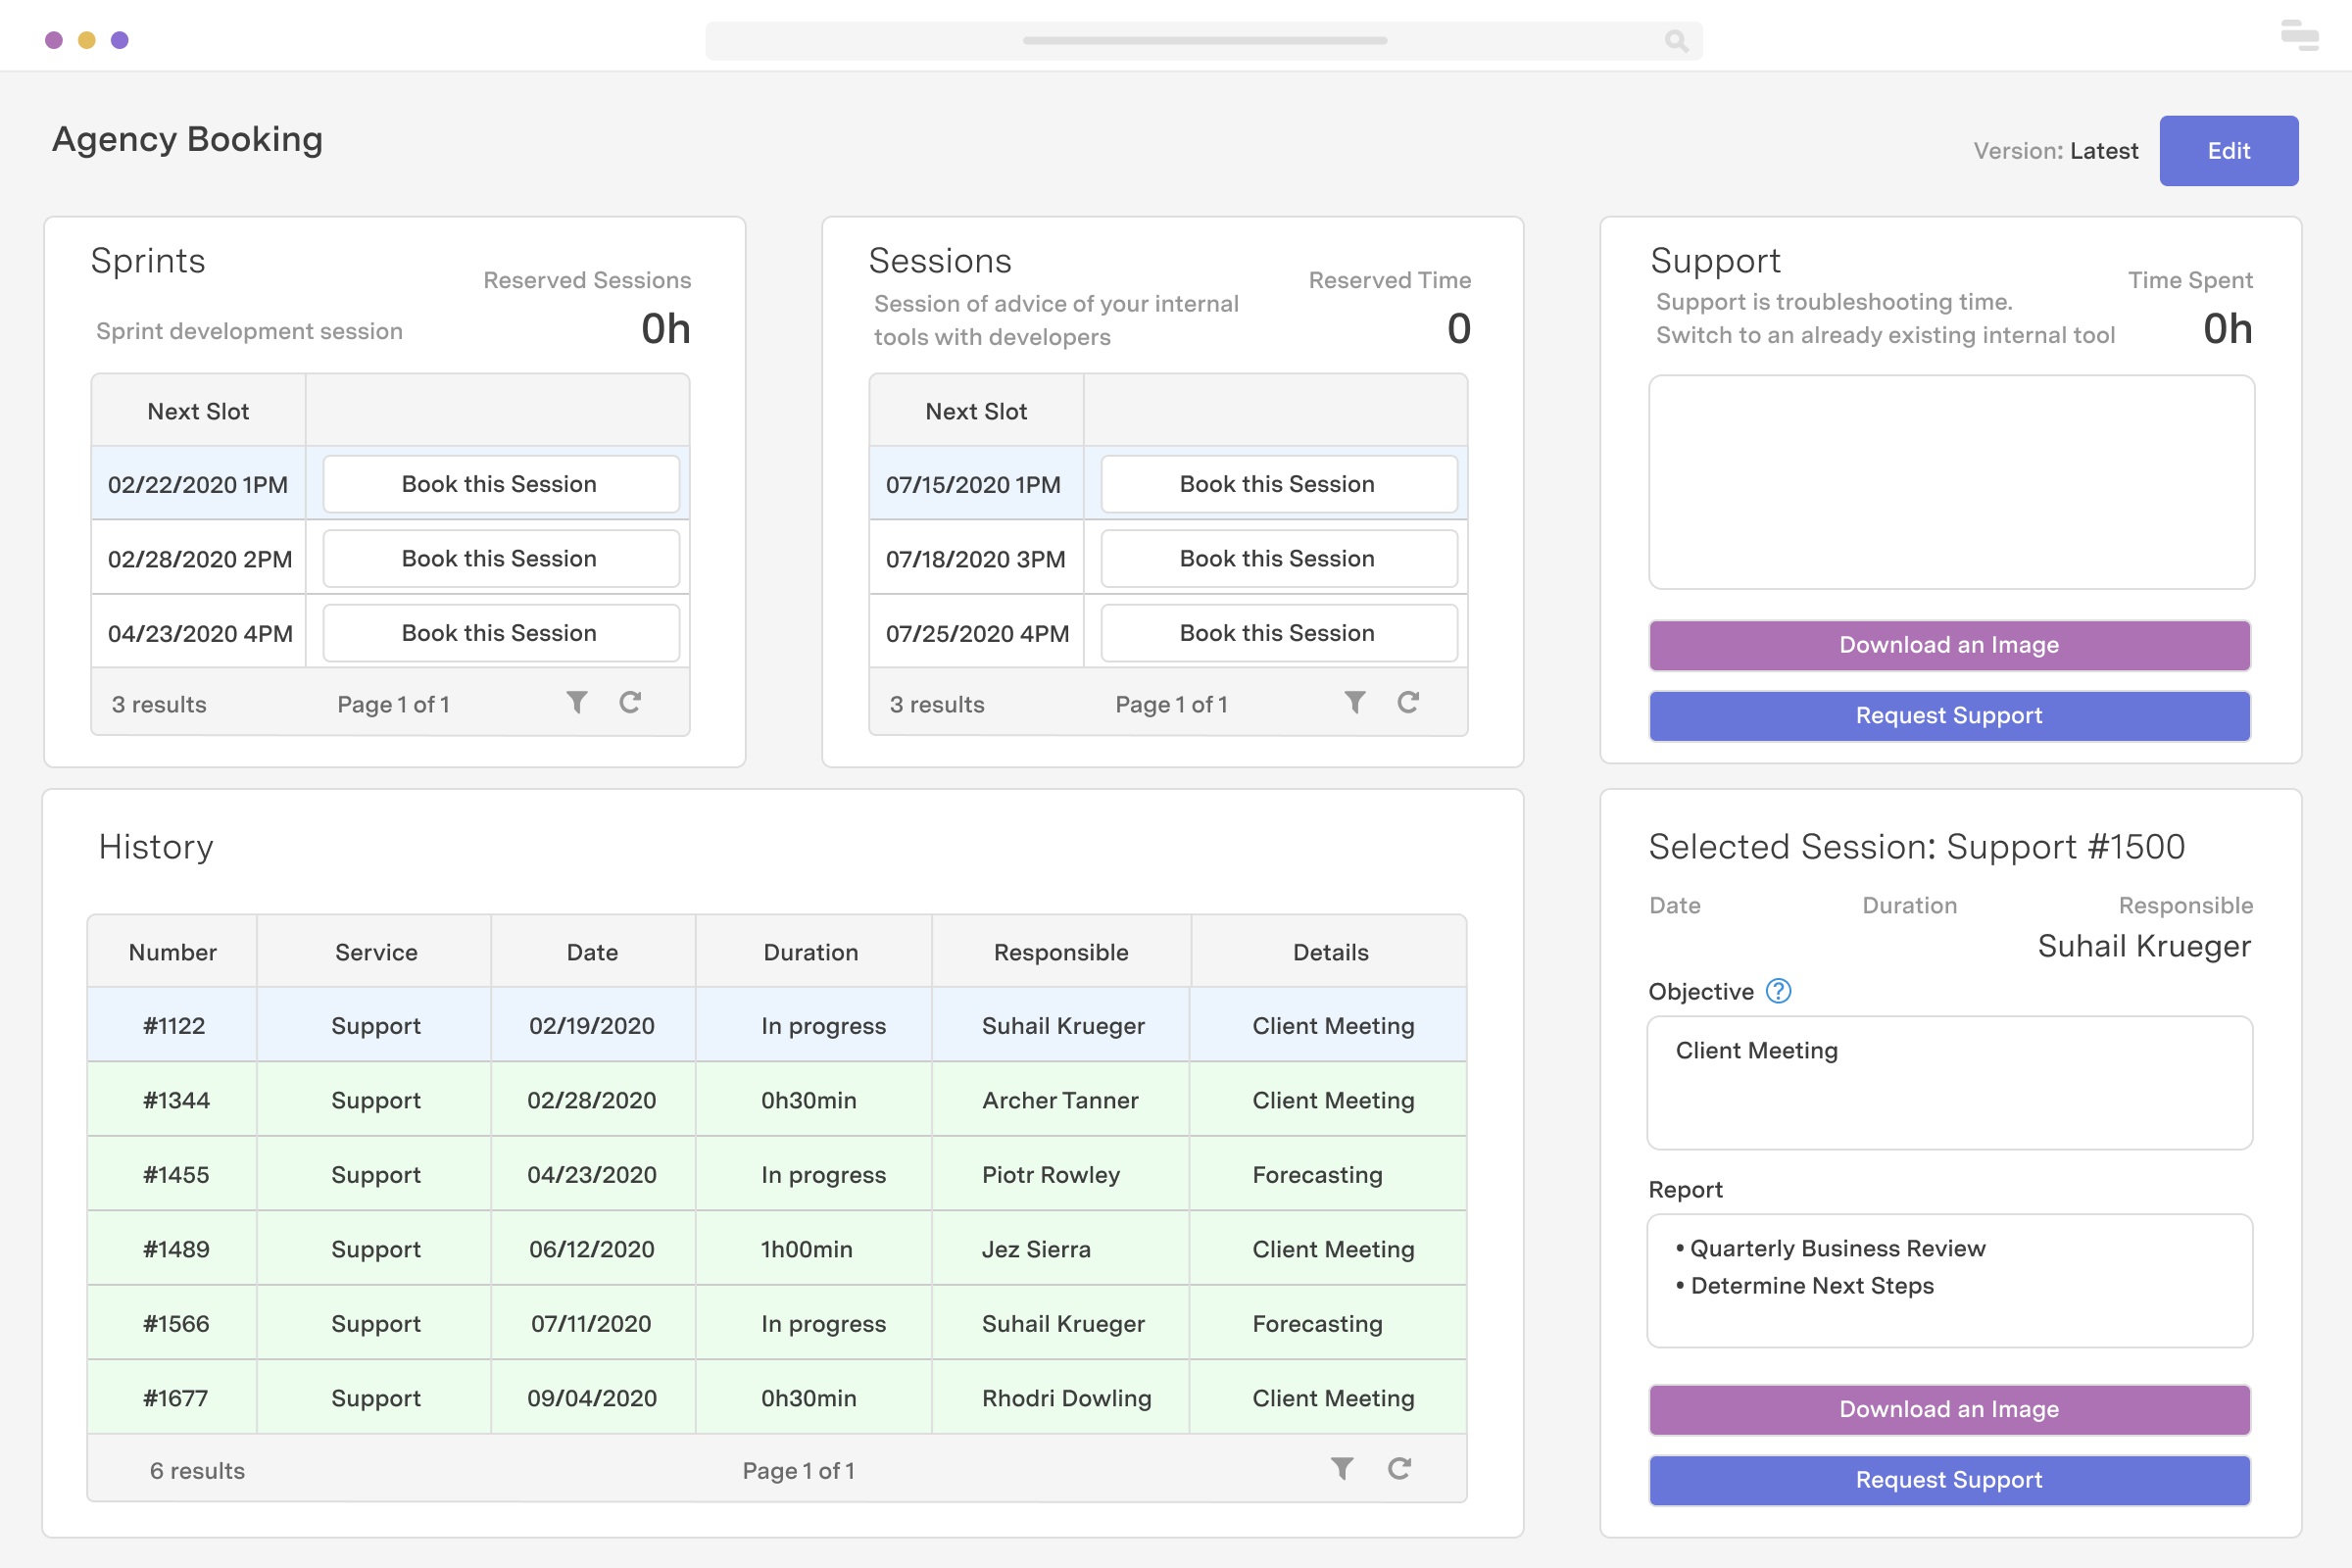Click Book this Session for 07/15/2020 1PM
The width and height of the screenshot is (2352, 1568).
[x=1276, y=483]
